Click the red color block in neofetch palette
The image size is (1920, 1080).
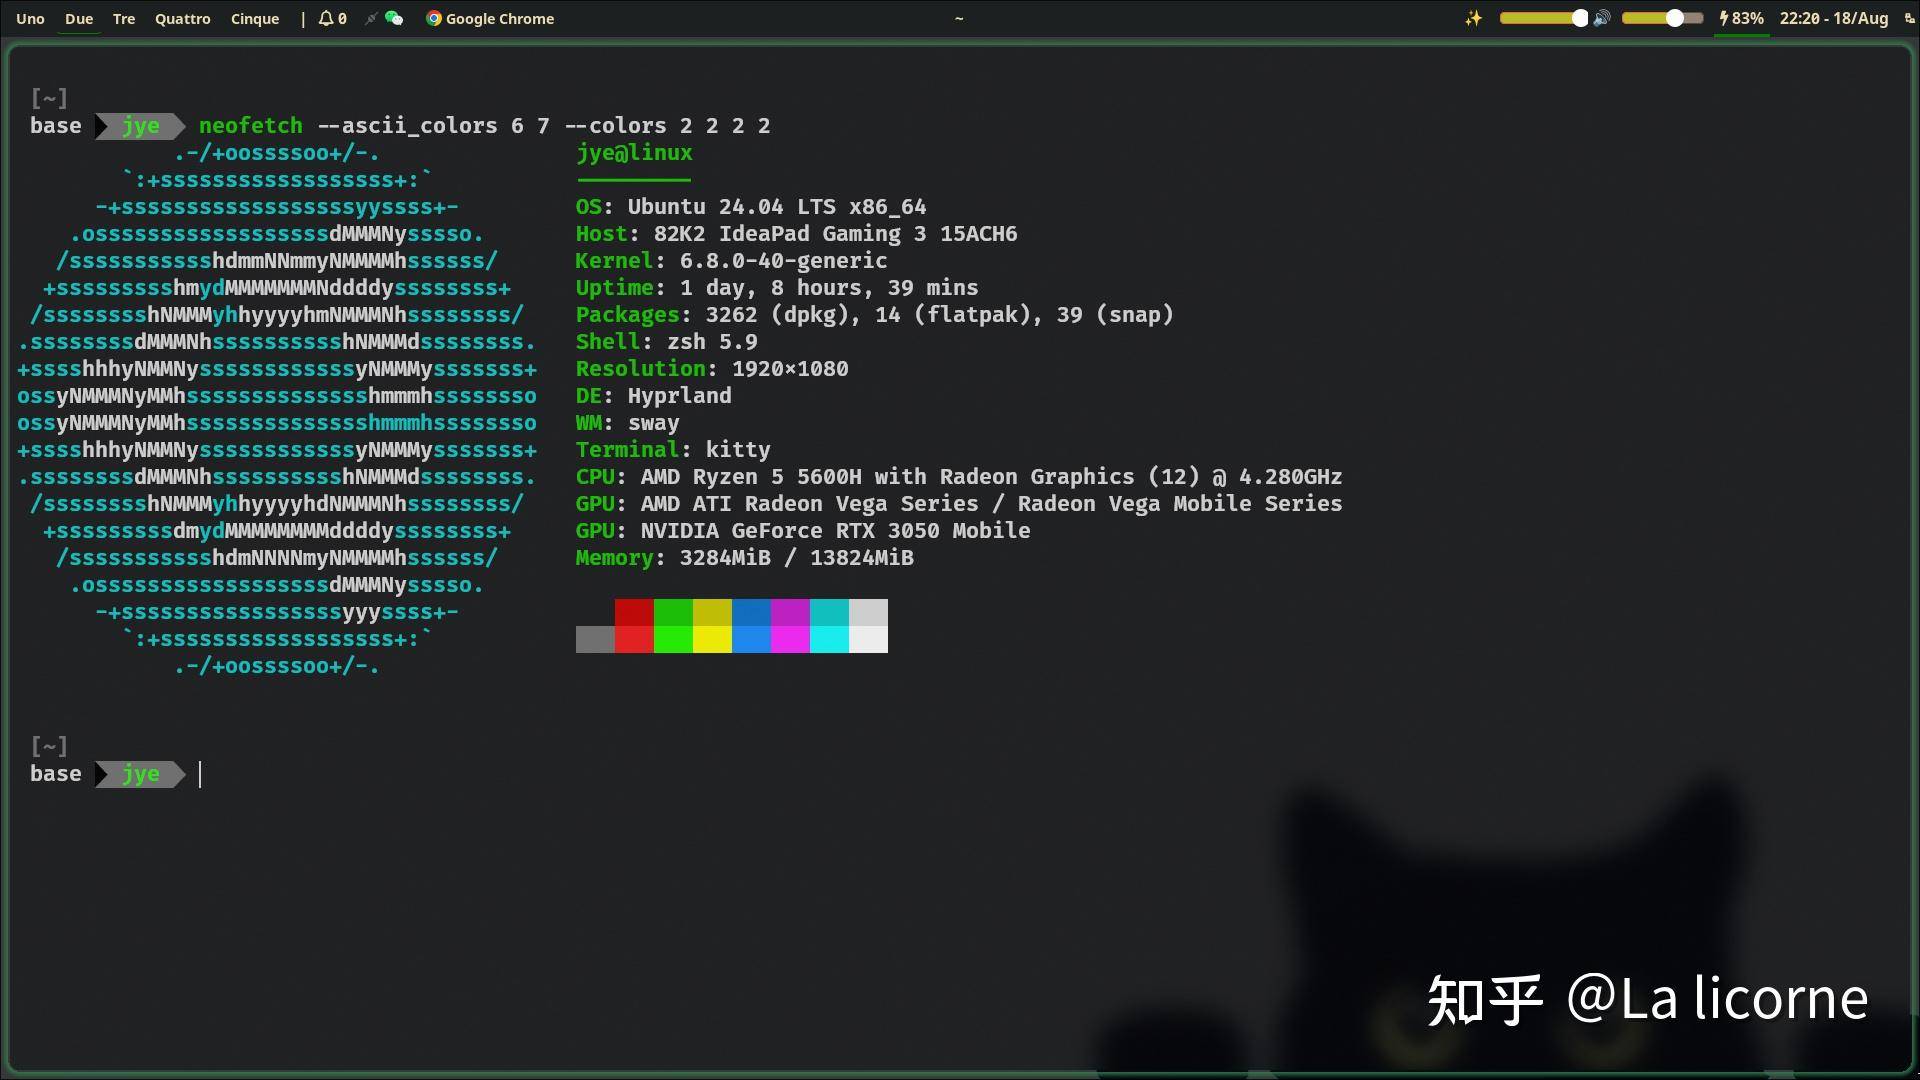634,612
